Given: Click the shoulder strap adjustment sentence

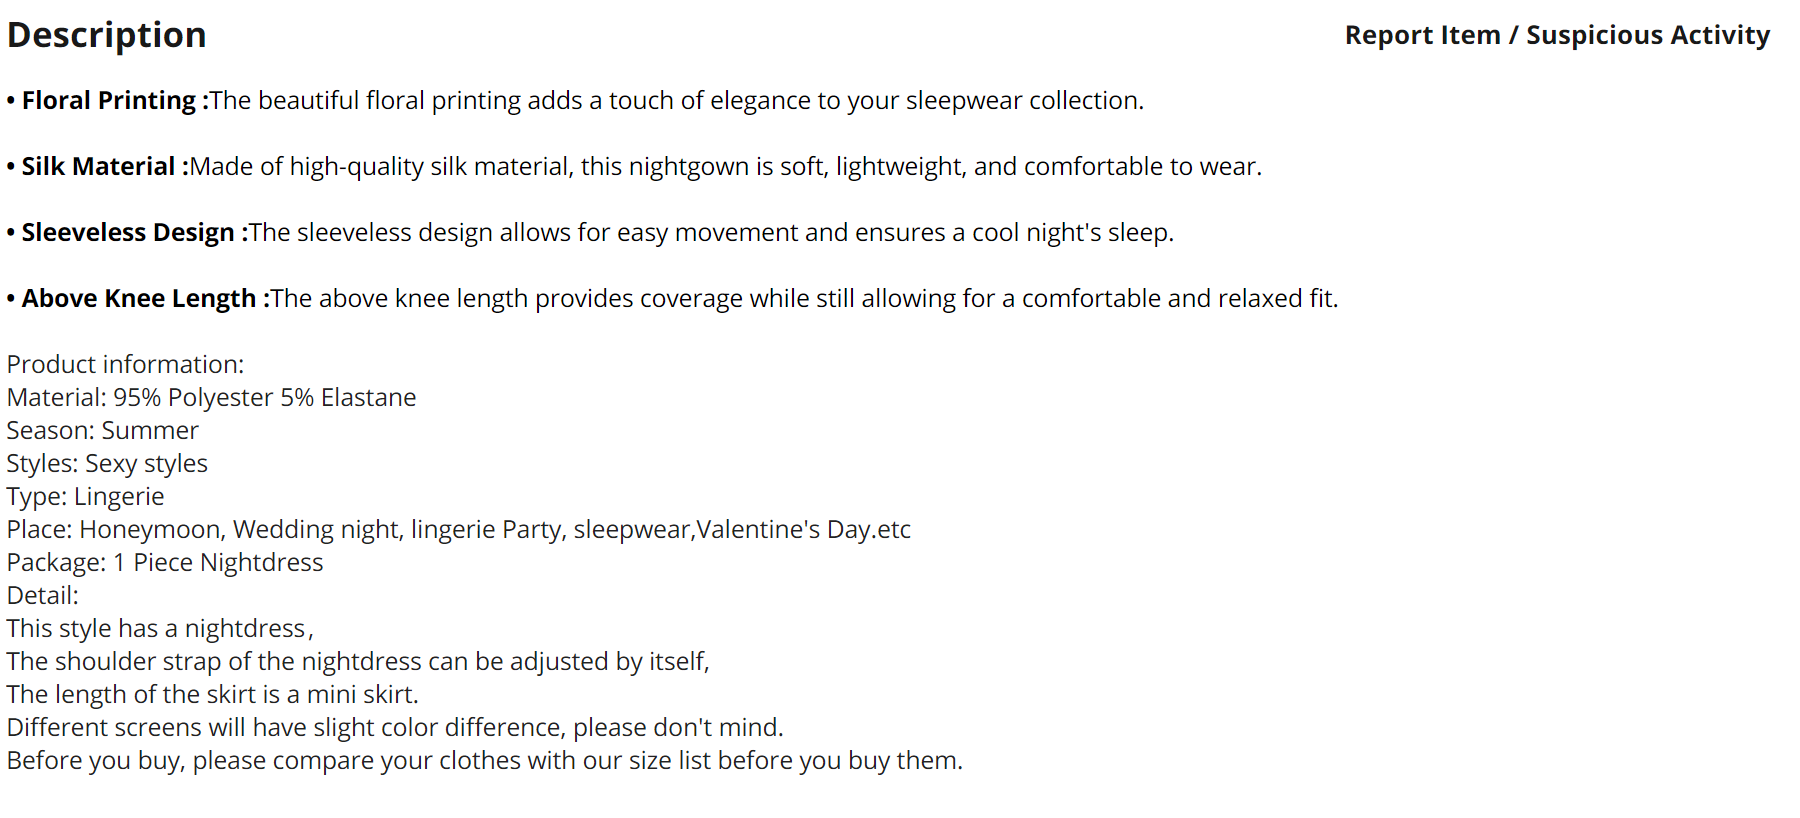Looking at the screenshot, I should click(x=358, y=661).
